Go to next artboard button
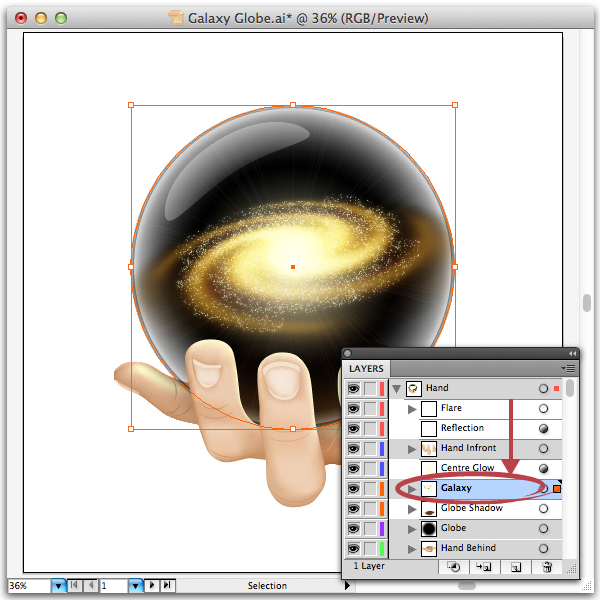Image resolution: width=600 pixels, height=600 pixels. coord(152,585)
